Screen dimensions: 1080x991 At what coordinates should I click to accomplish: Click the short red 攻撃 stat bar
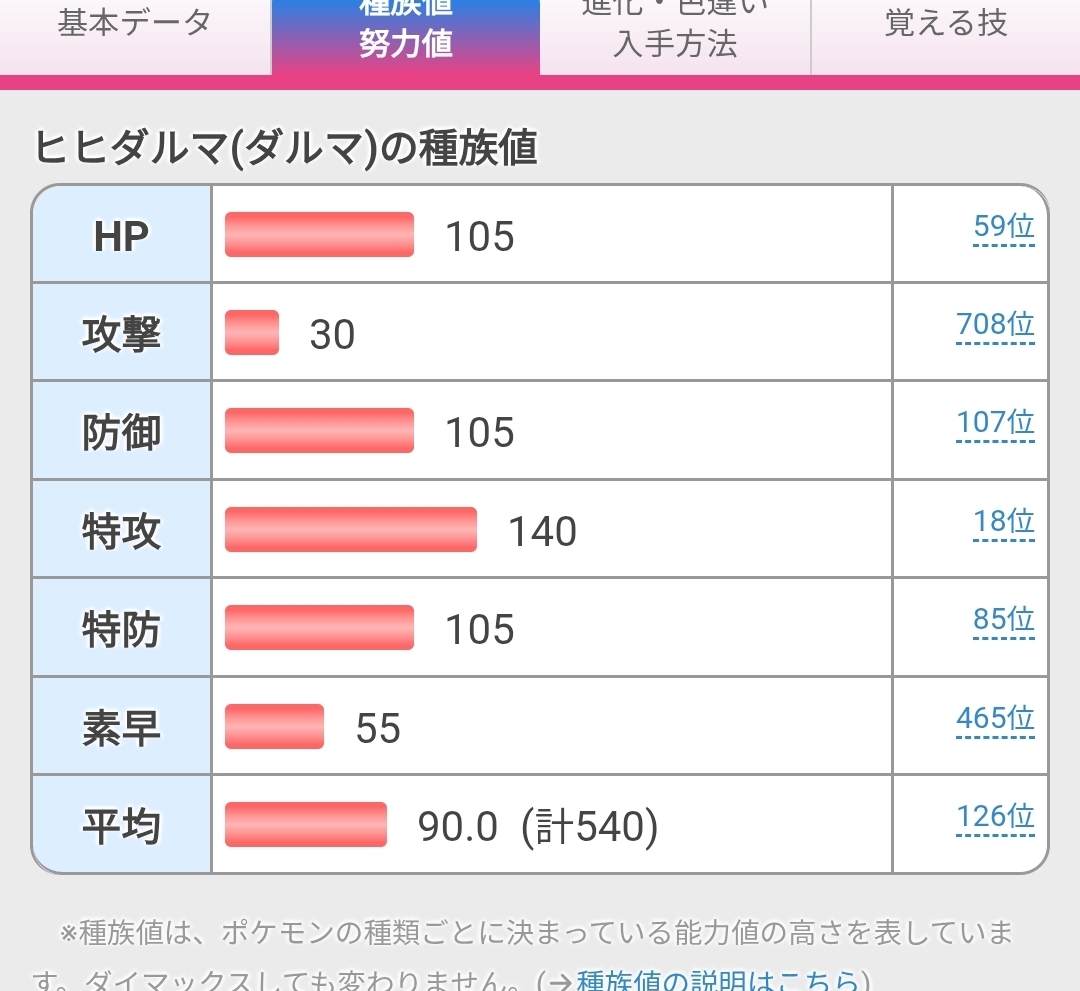(x=252, y=333)
